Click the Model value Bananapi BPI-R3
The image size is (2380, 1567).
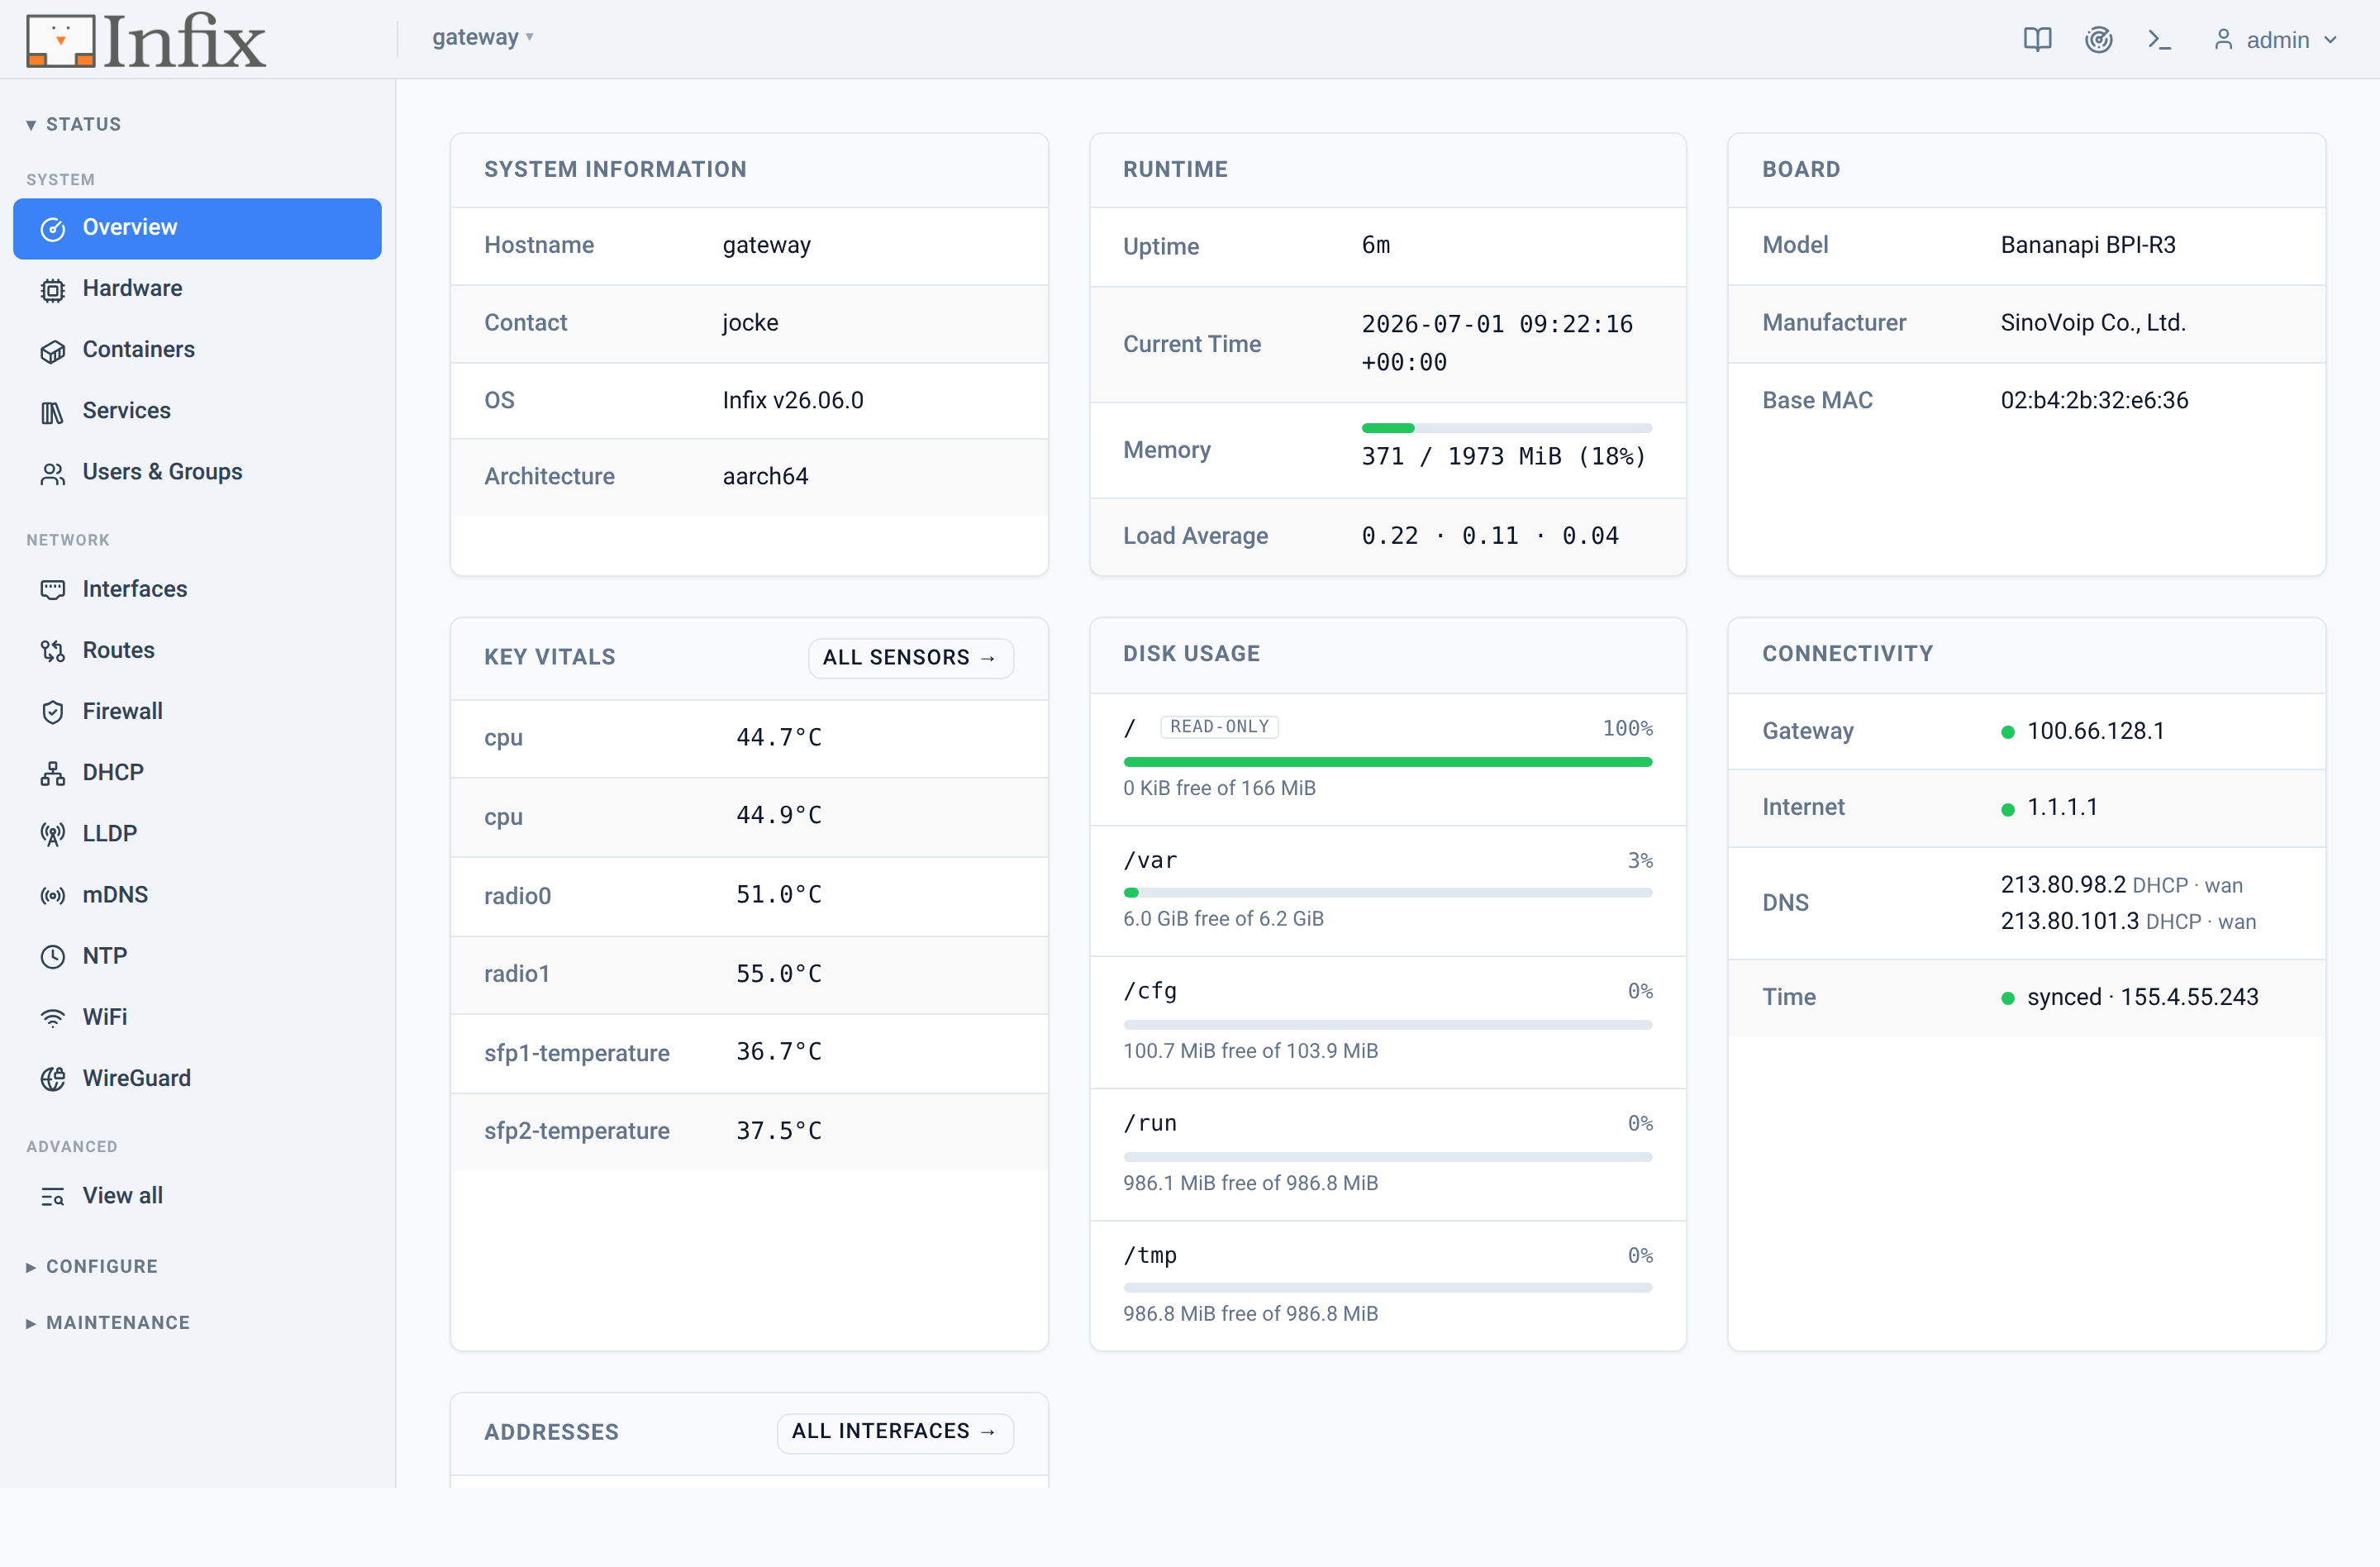[x=2088, y=245]
